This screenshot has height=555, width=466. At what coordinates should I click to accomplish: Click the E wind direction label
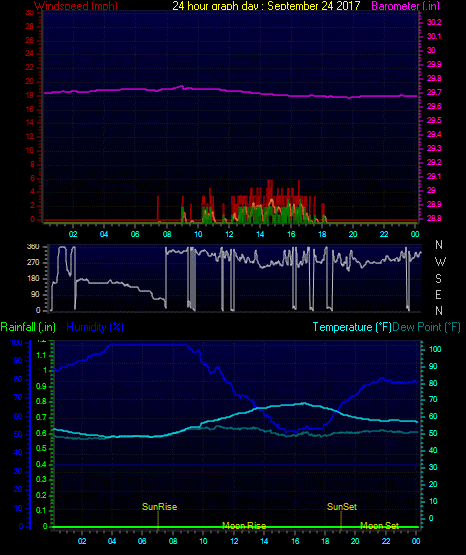[438, 294]
